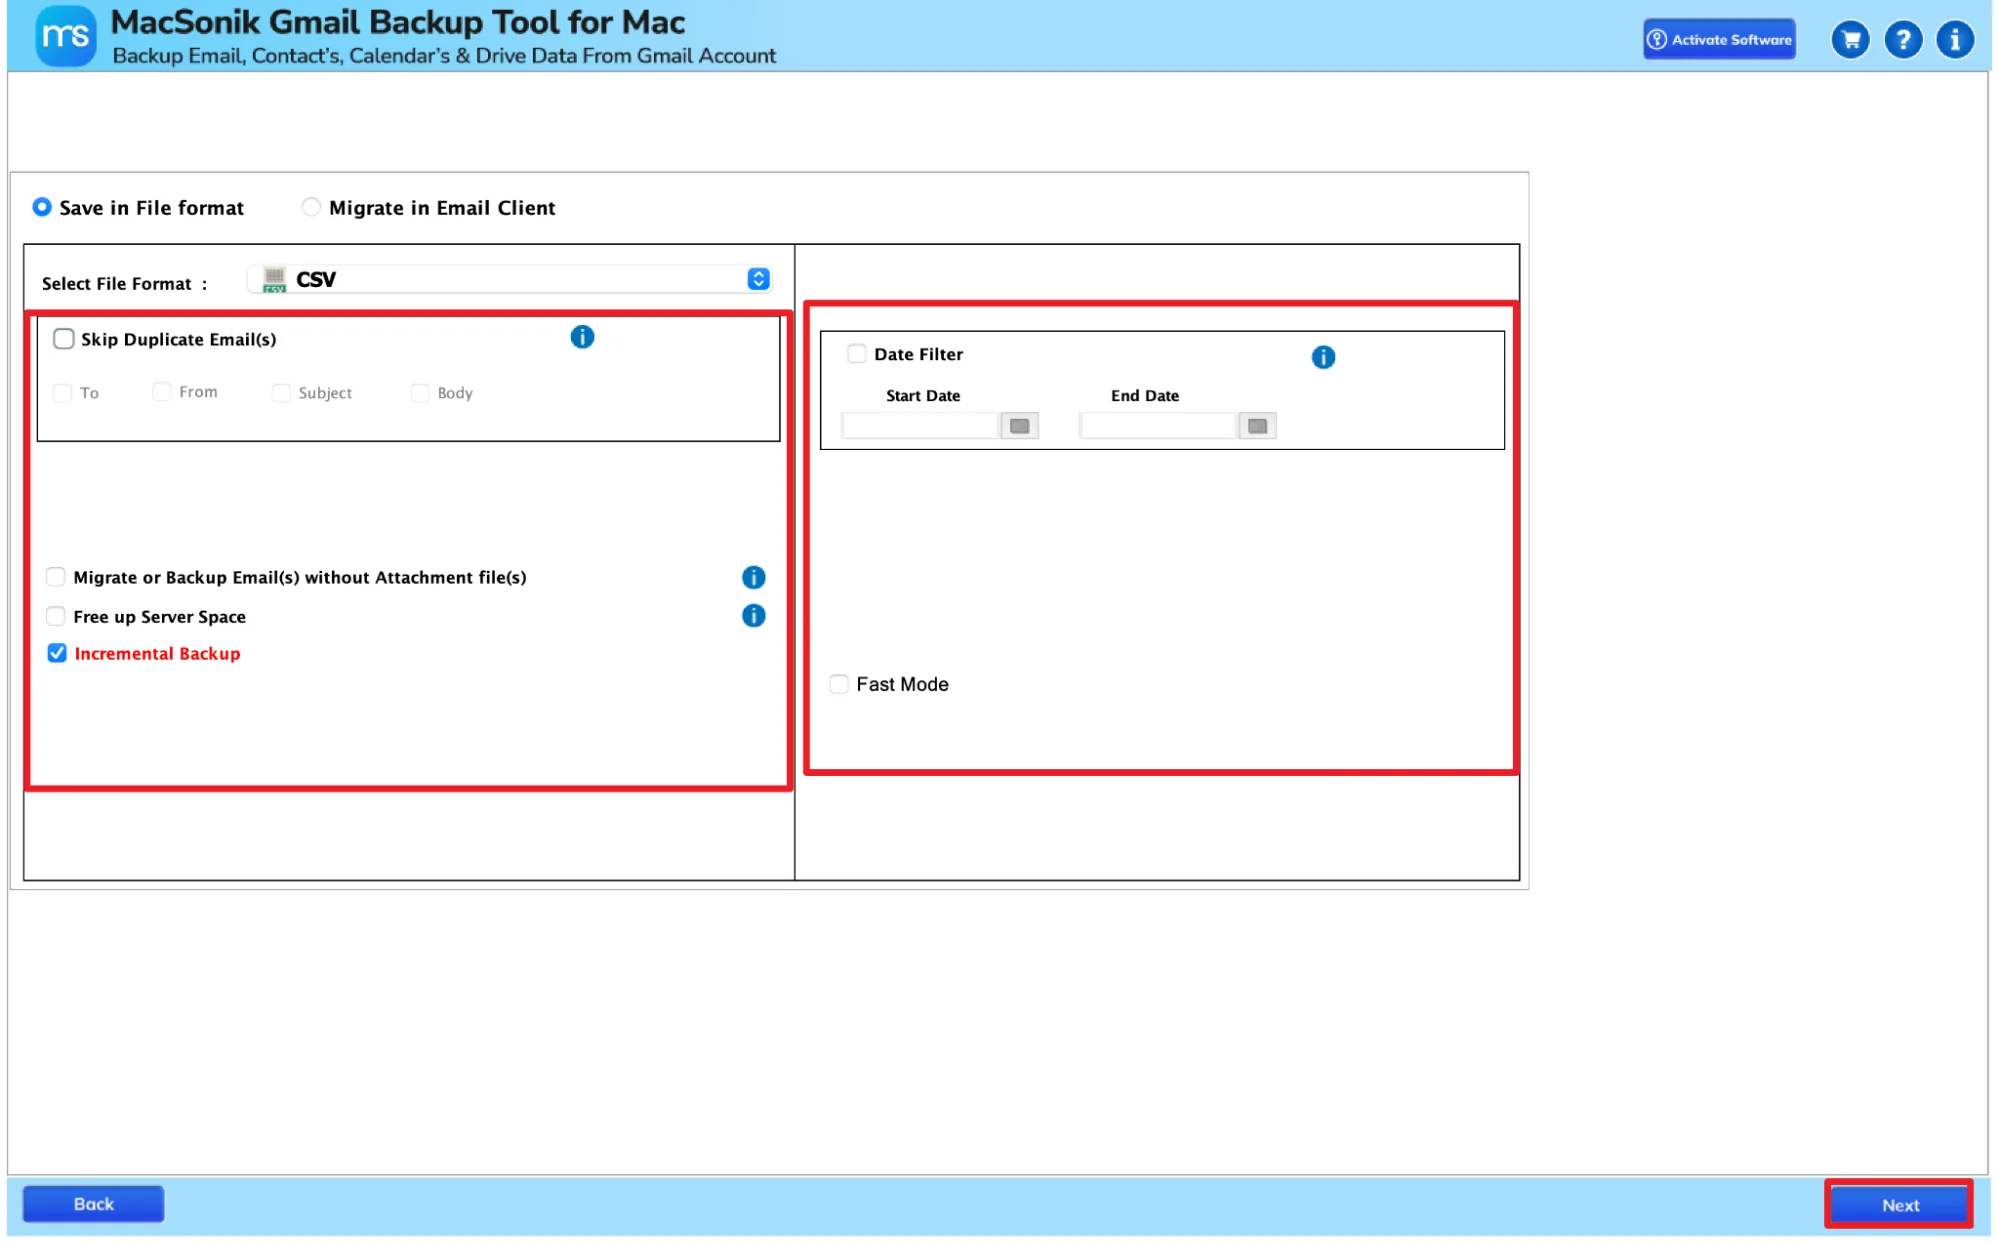Viewport: 1999px width, 1243px height.
Task: Select Save in File format radio button
Action: tap(42, 207)
